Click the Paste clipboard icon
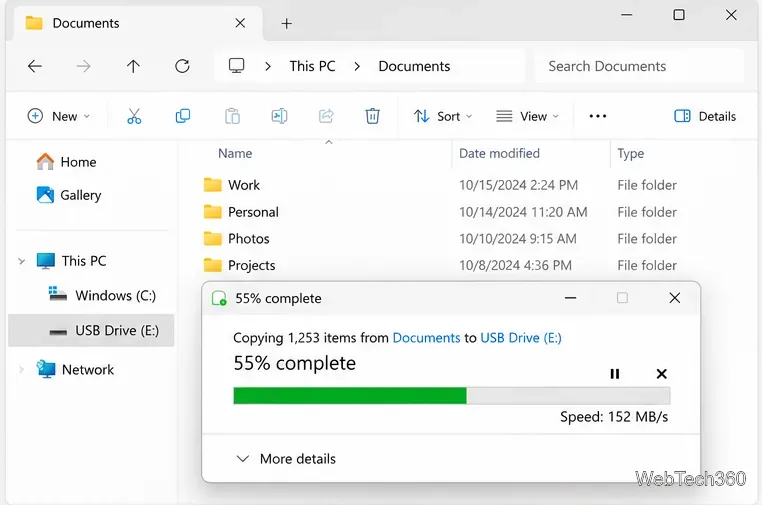The image size is (762, 505). coord(232,116)
